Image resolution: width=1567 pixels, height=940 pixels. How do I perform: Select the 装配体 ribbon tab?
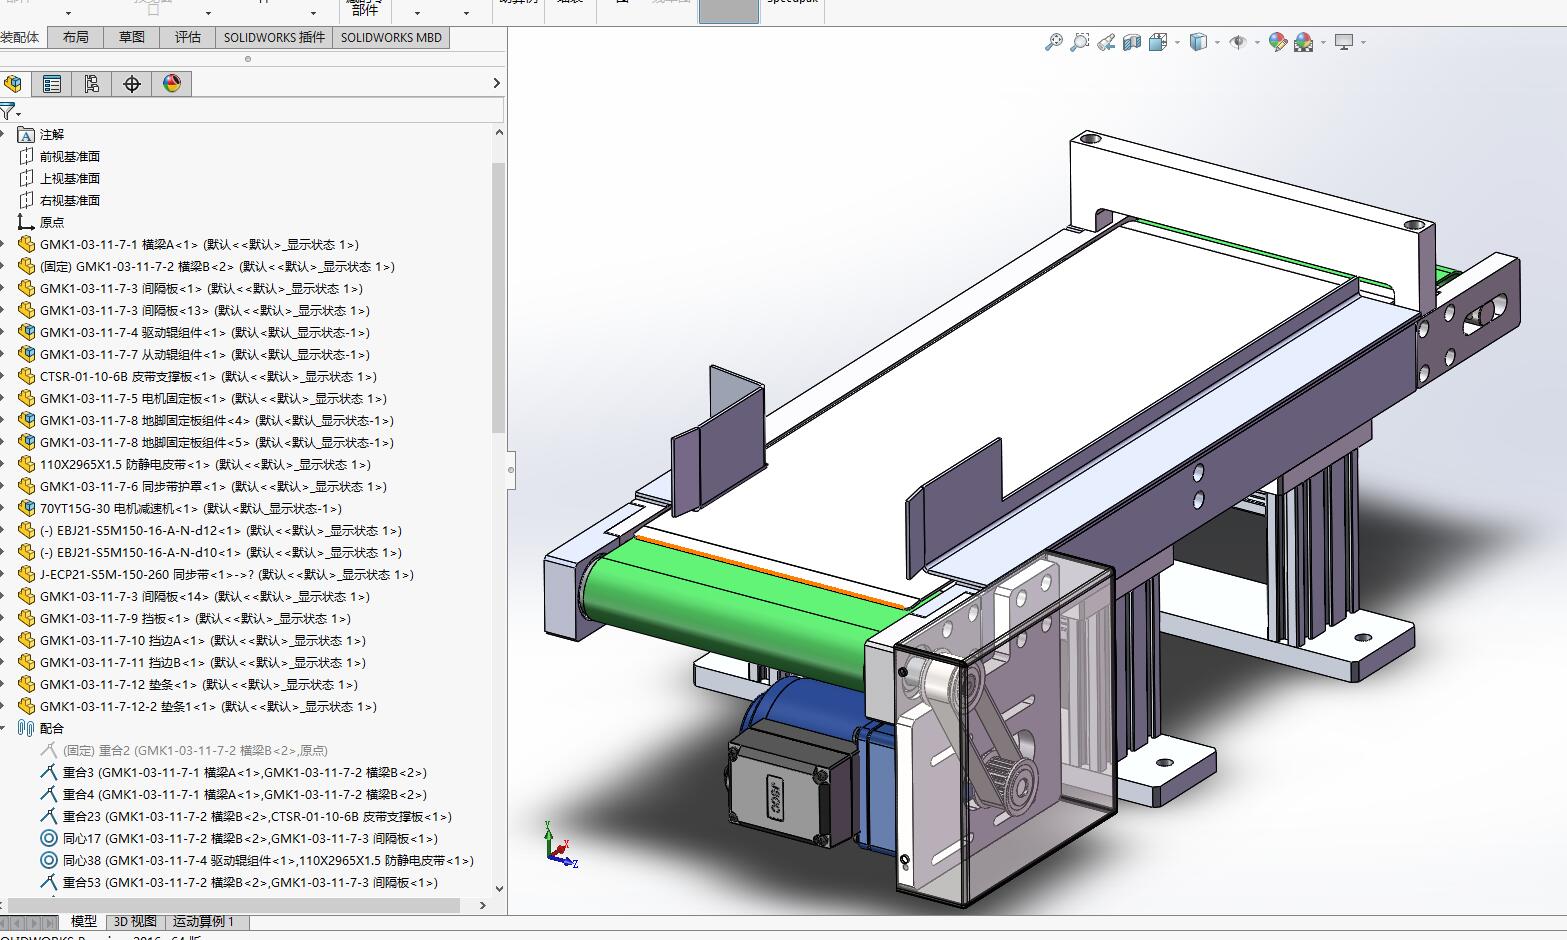[22, 37]
